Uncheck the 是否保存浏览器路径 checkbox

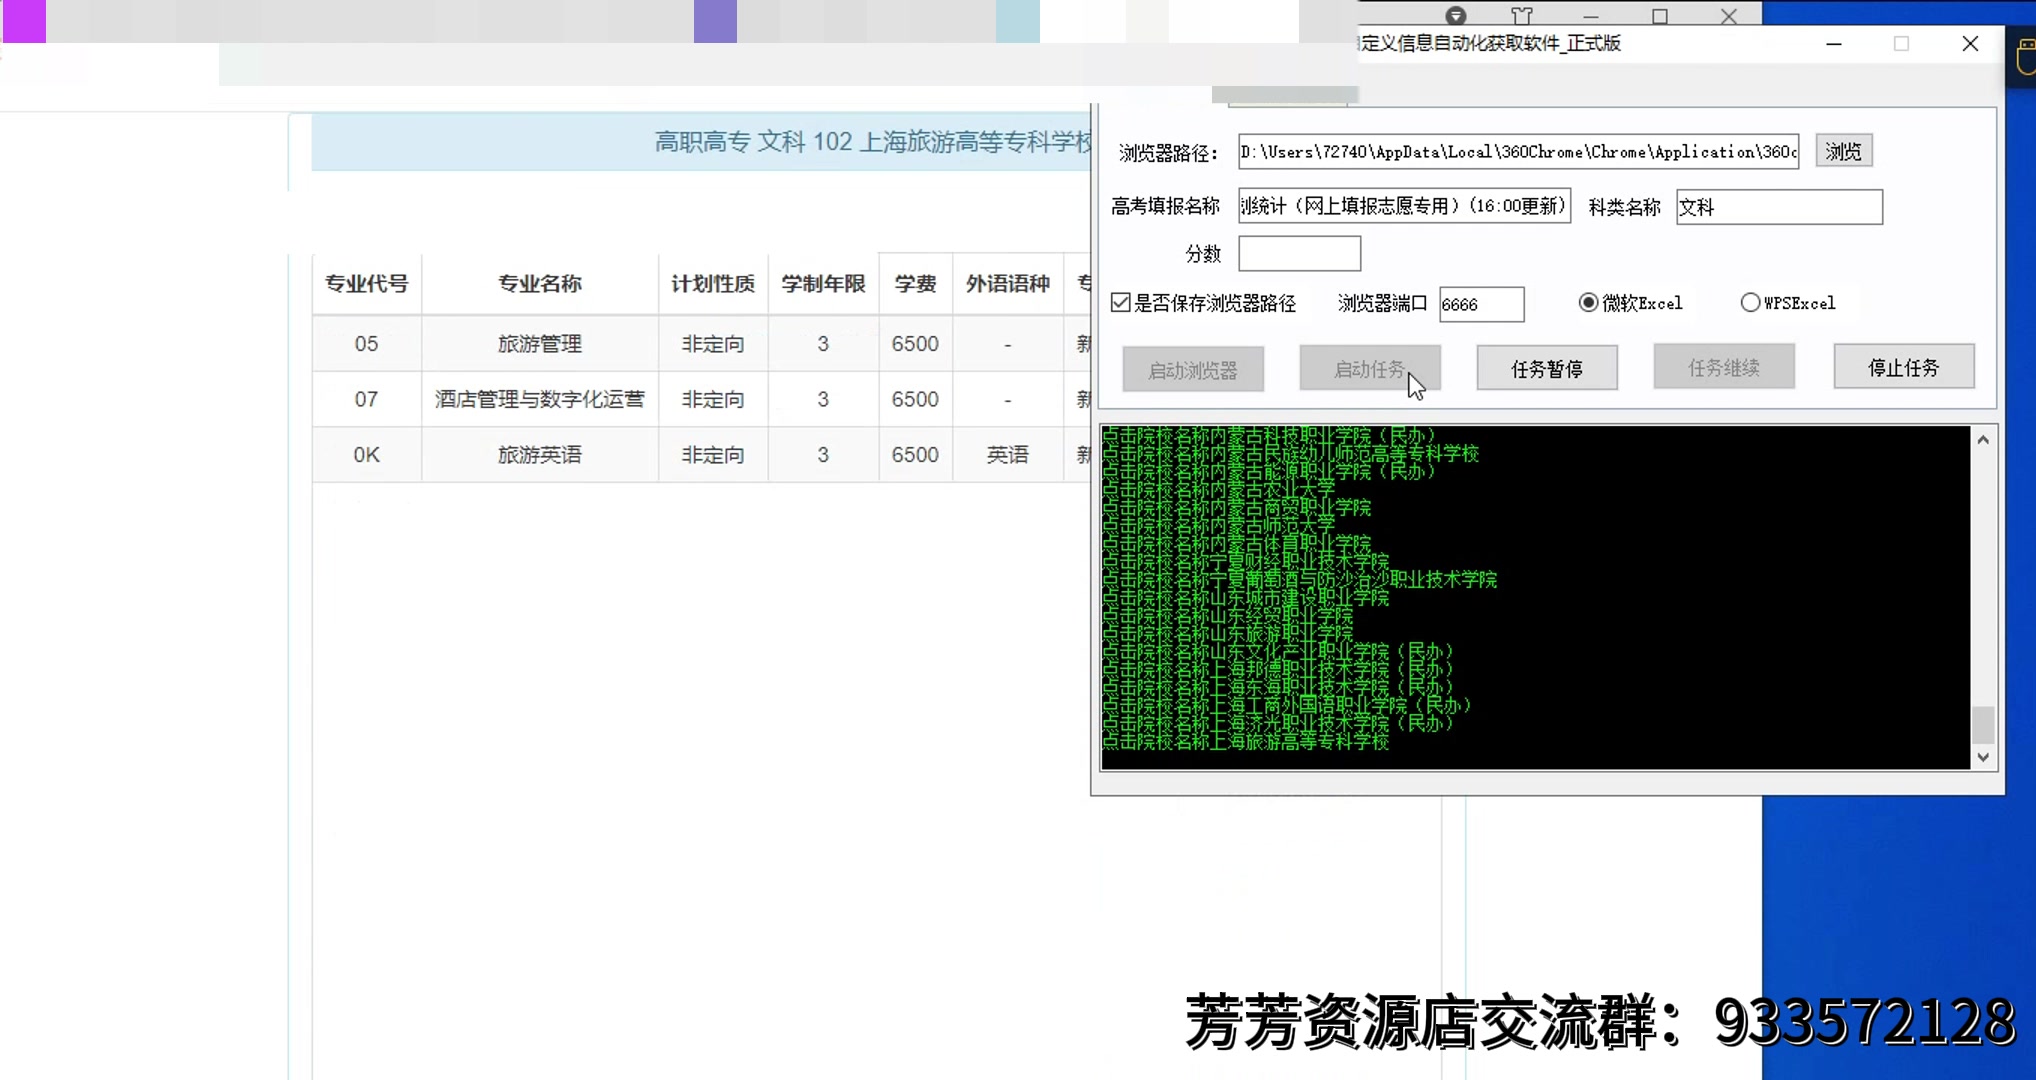1120,302
